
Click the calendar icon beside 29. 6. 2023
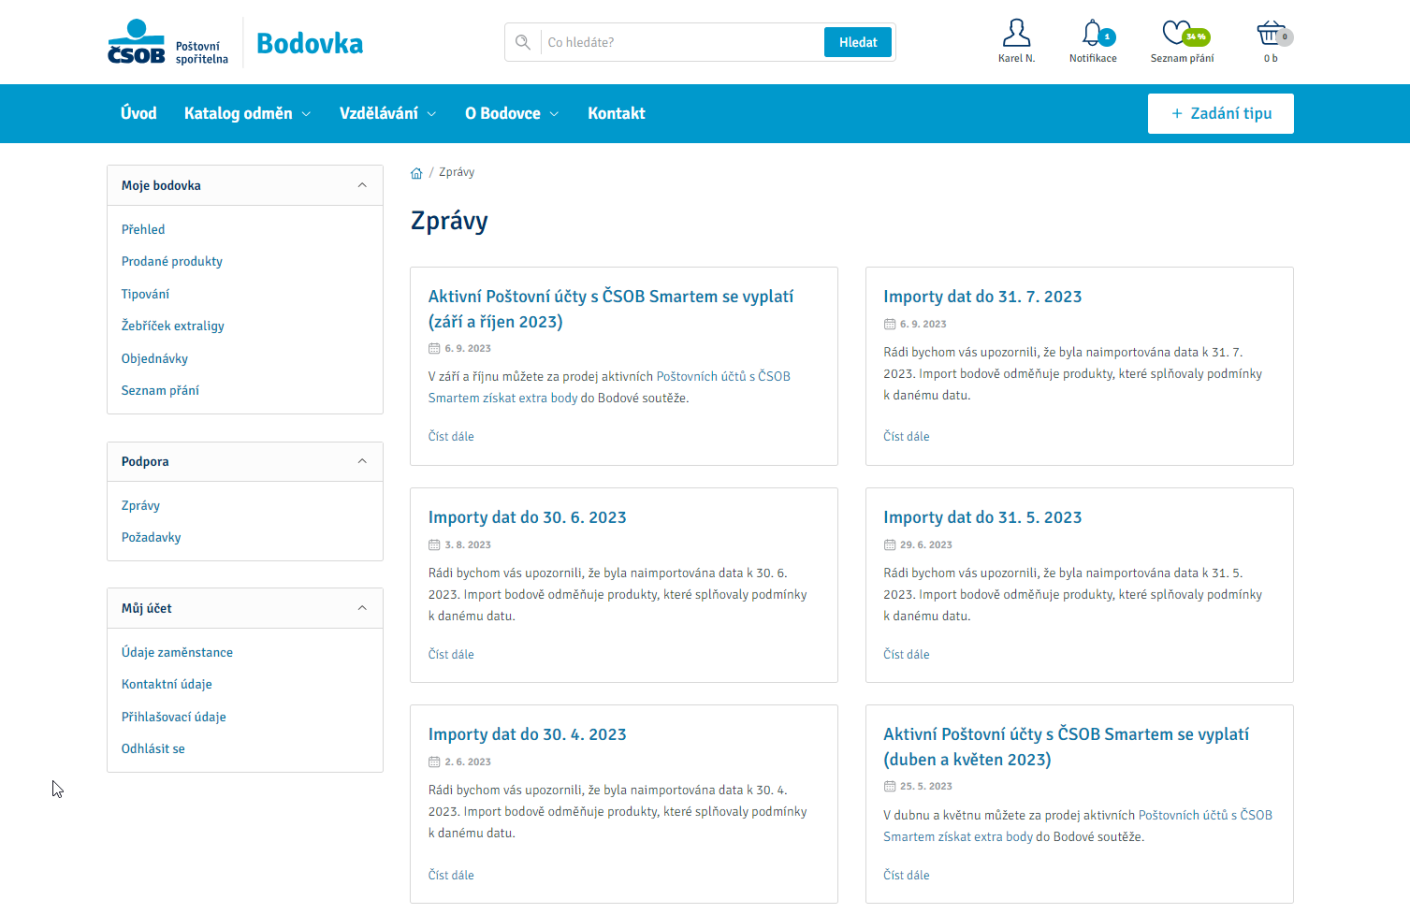[889, 545]
